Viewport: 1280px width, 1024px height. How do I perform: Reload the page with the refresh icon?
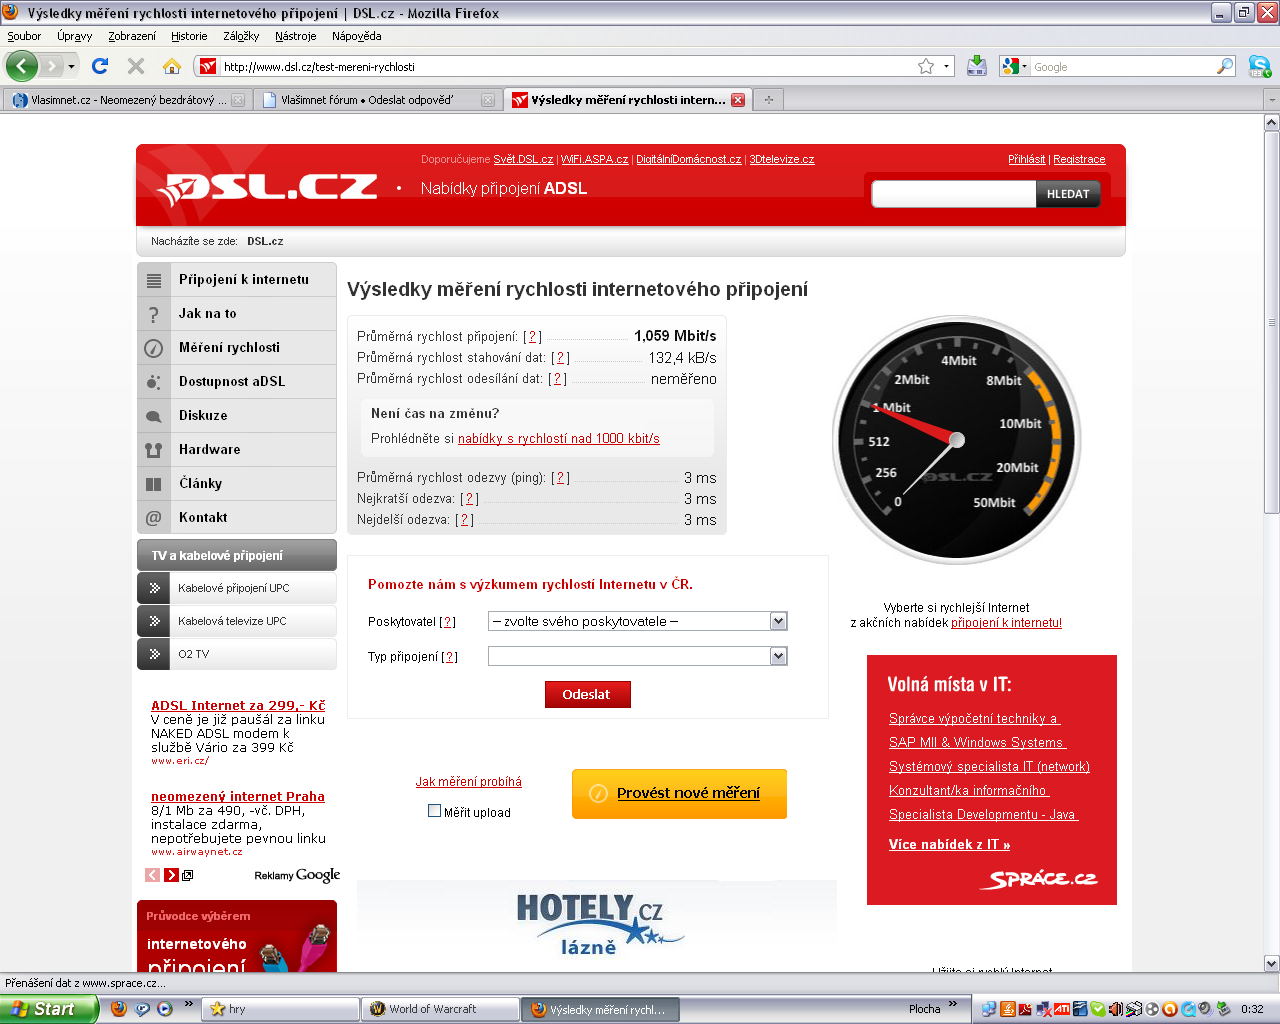[100, 66]
